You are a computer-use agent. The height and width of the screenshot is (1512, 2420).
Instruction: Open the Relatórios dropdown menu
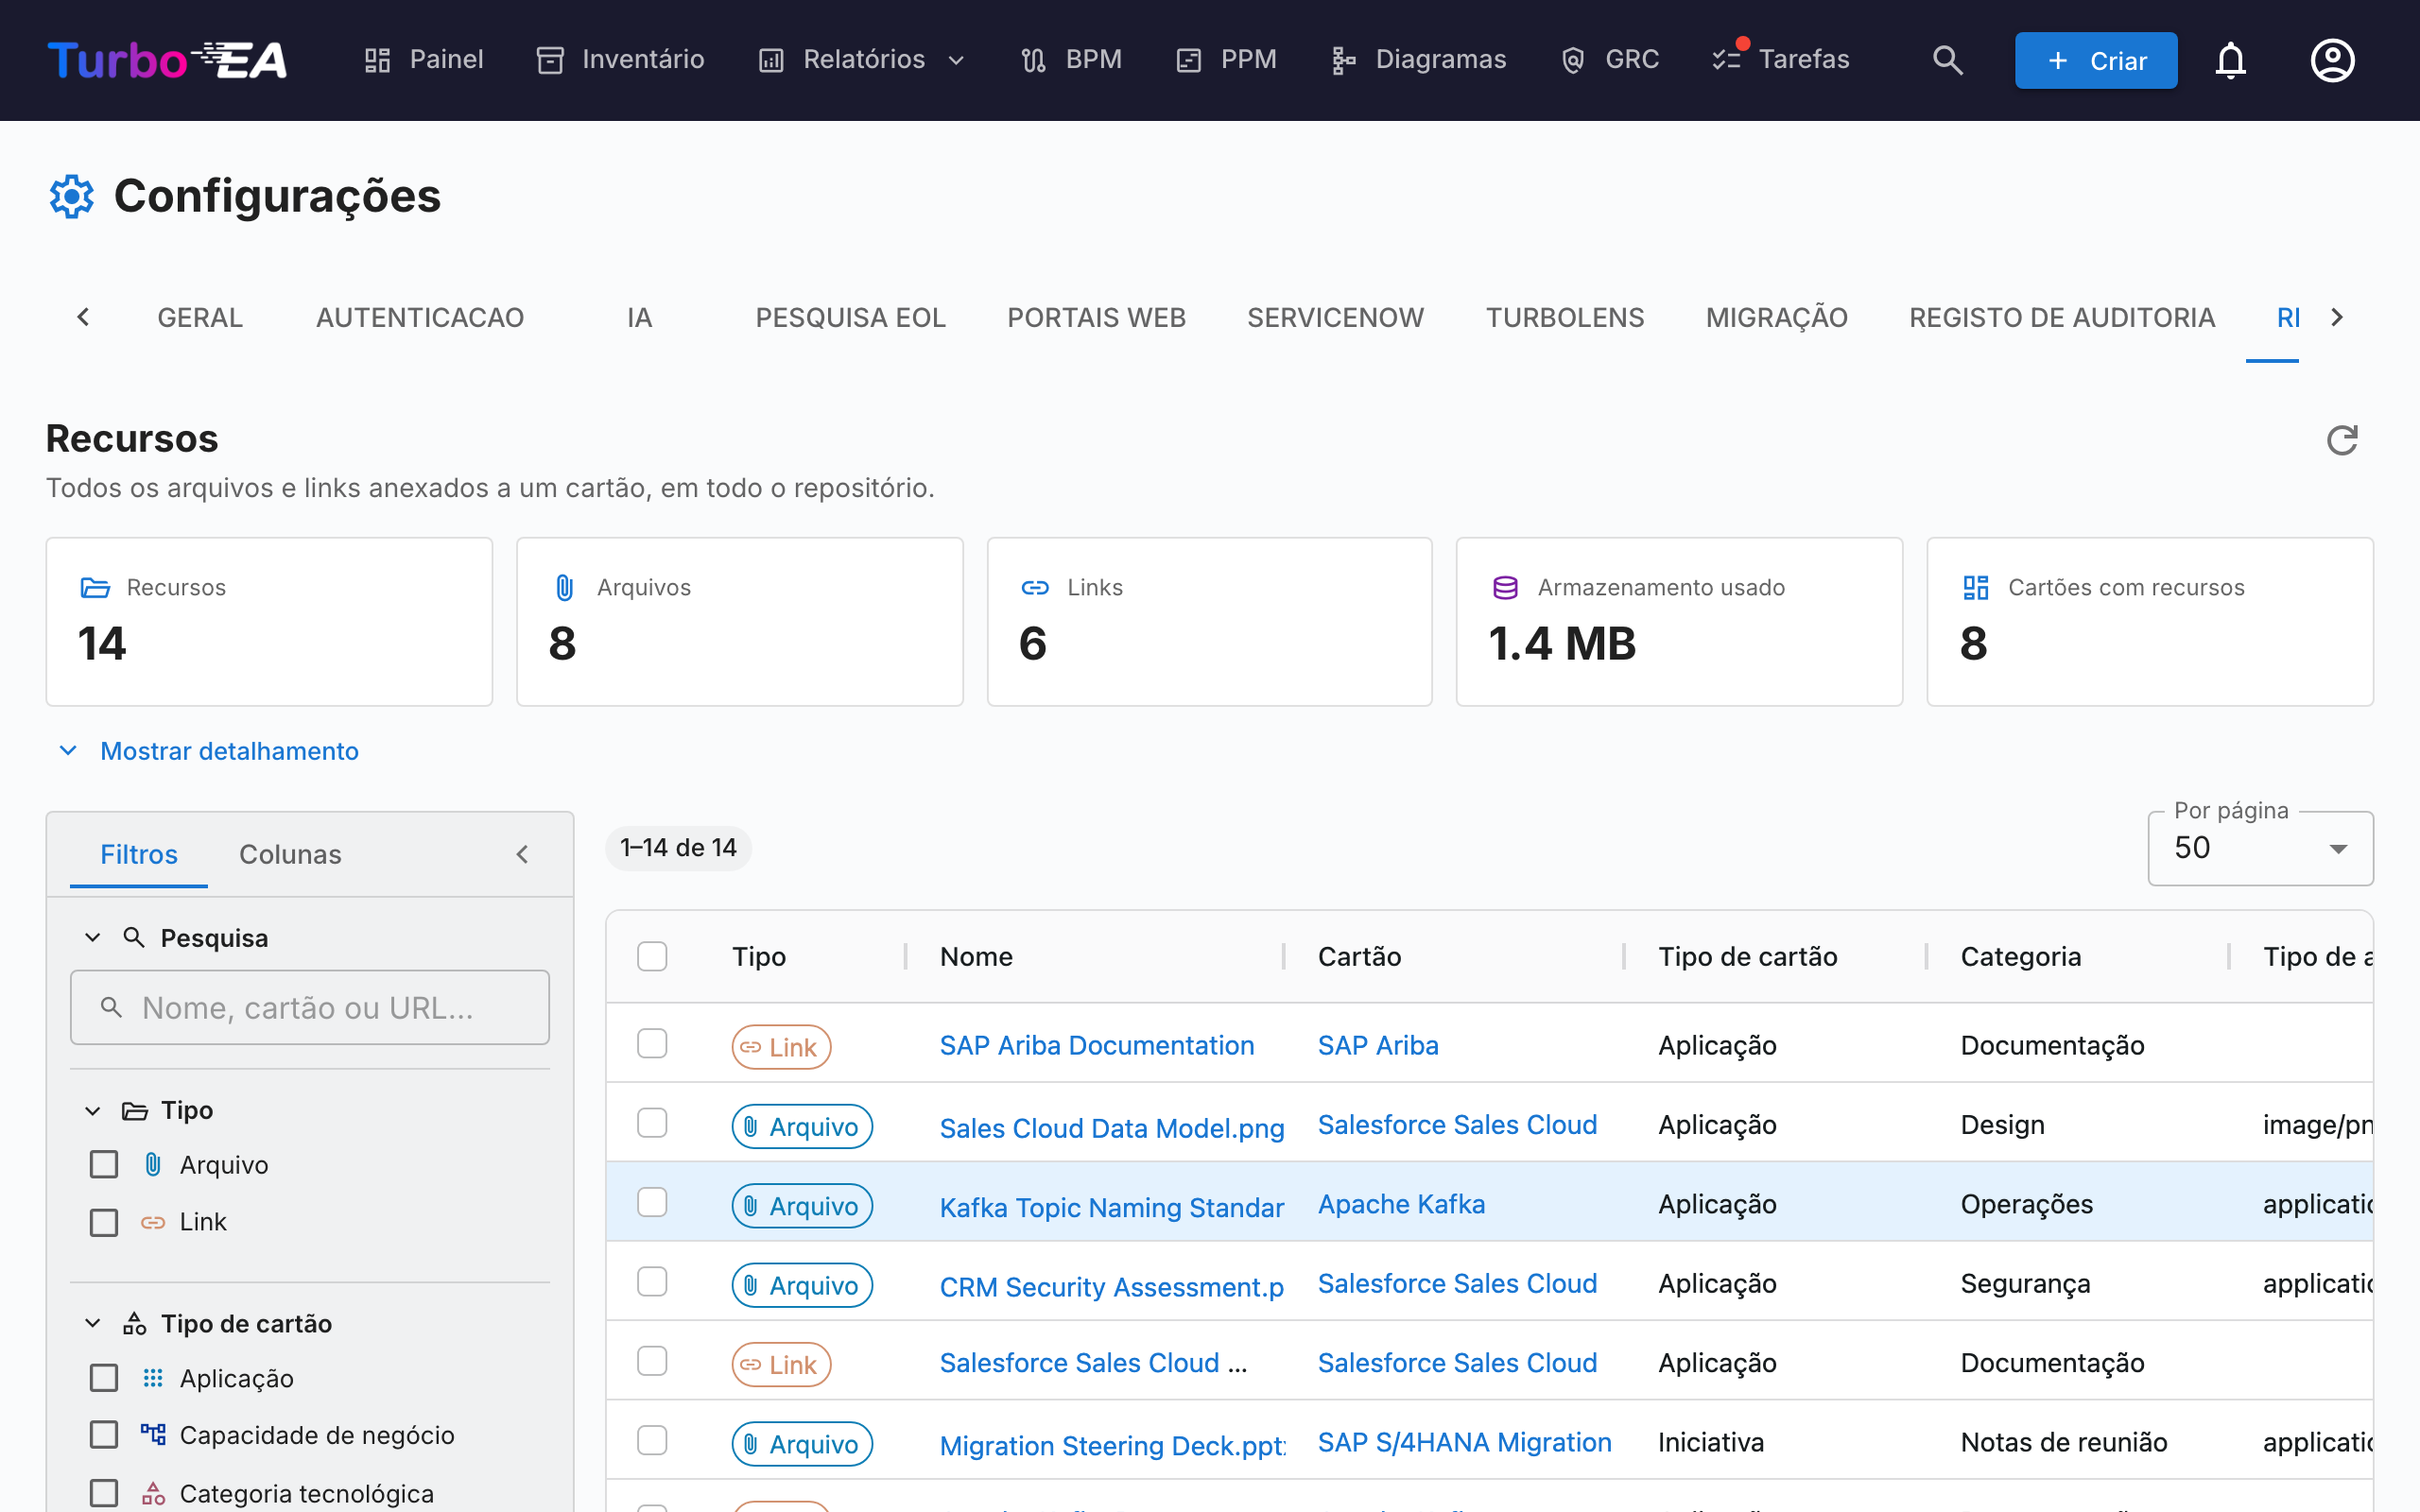click(862, 60)
